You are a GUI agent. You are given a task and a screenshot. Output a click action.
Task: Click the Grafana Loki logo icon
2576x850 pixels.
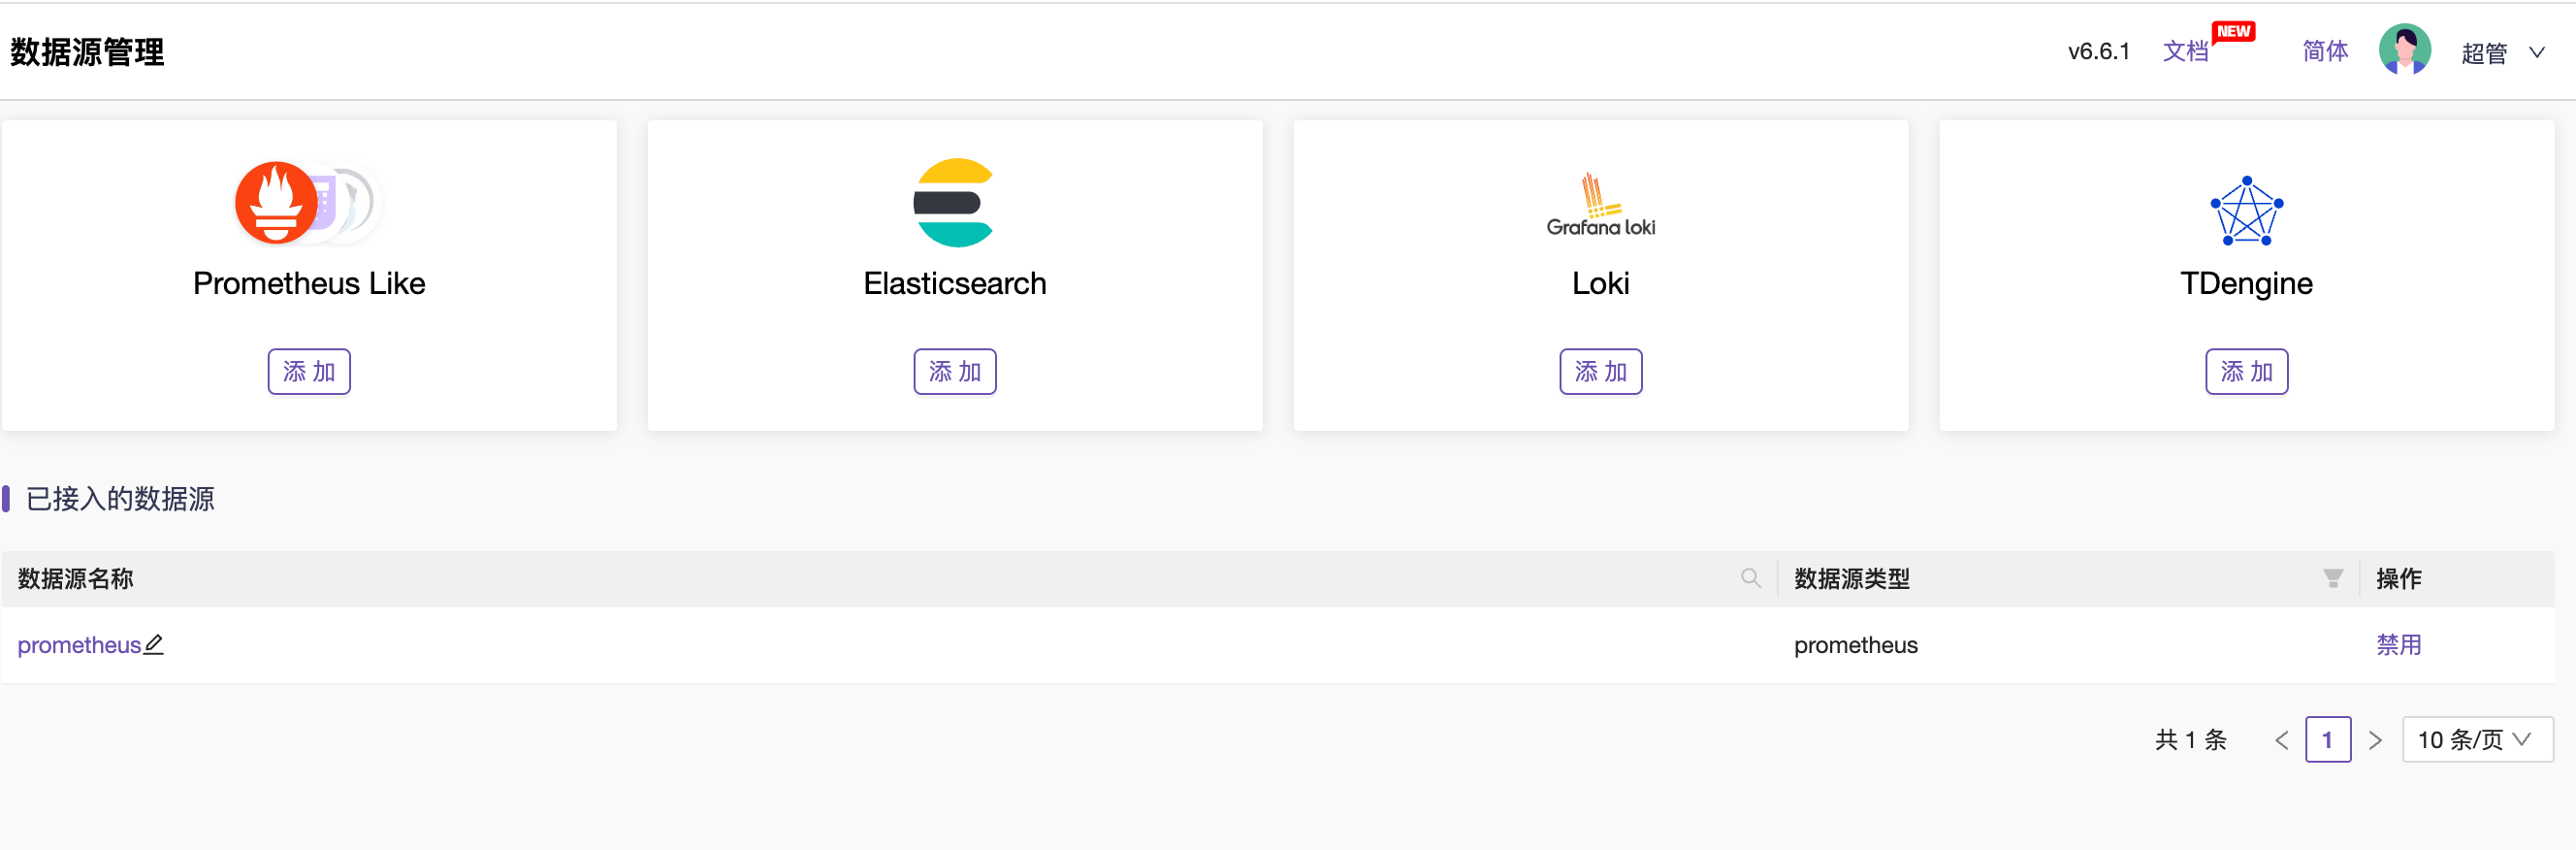(x=1600, y=205)
